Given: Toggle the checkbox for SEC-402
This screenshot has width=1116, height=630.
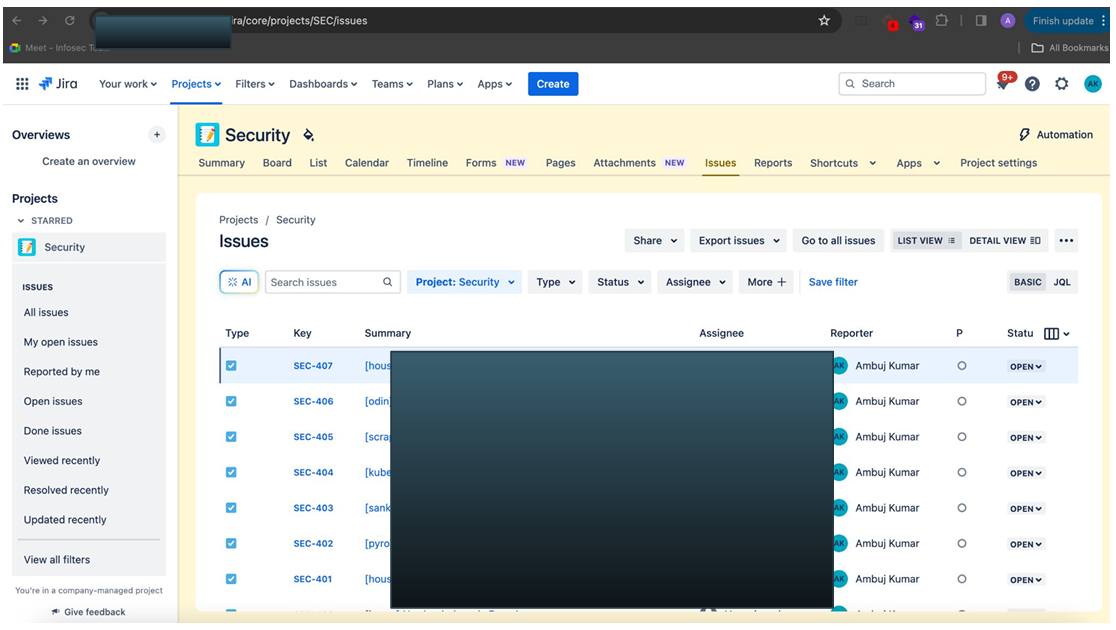Looking at the screenshot, I should 231,544.
